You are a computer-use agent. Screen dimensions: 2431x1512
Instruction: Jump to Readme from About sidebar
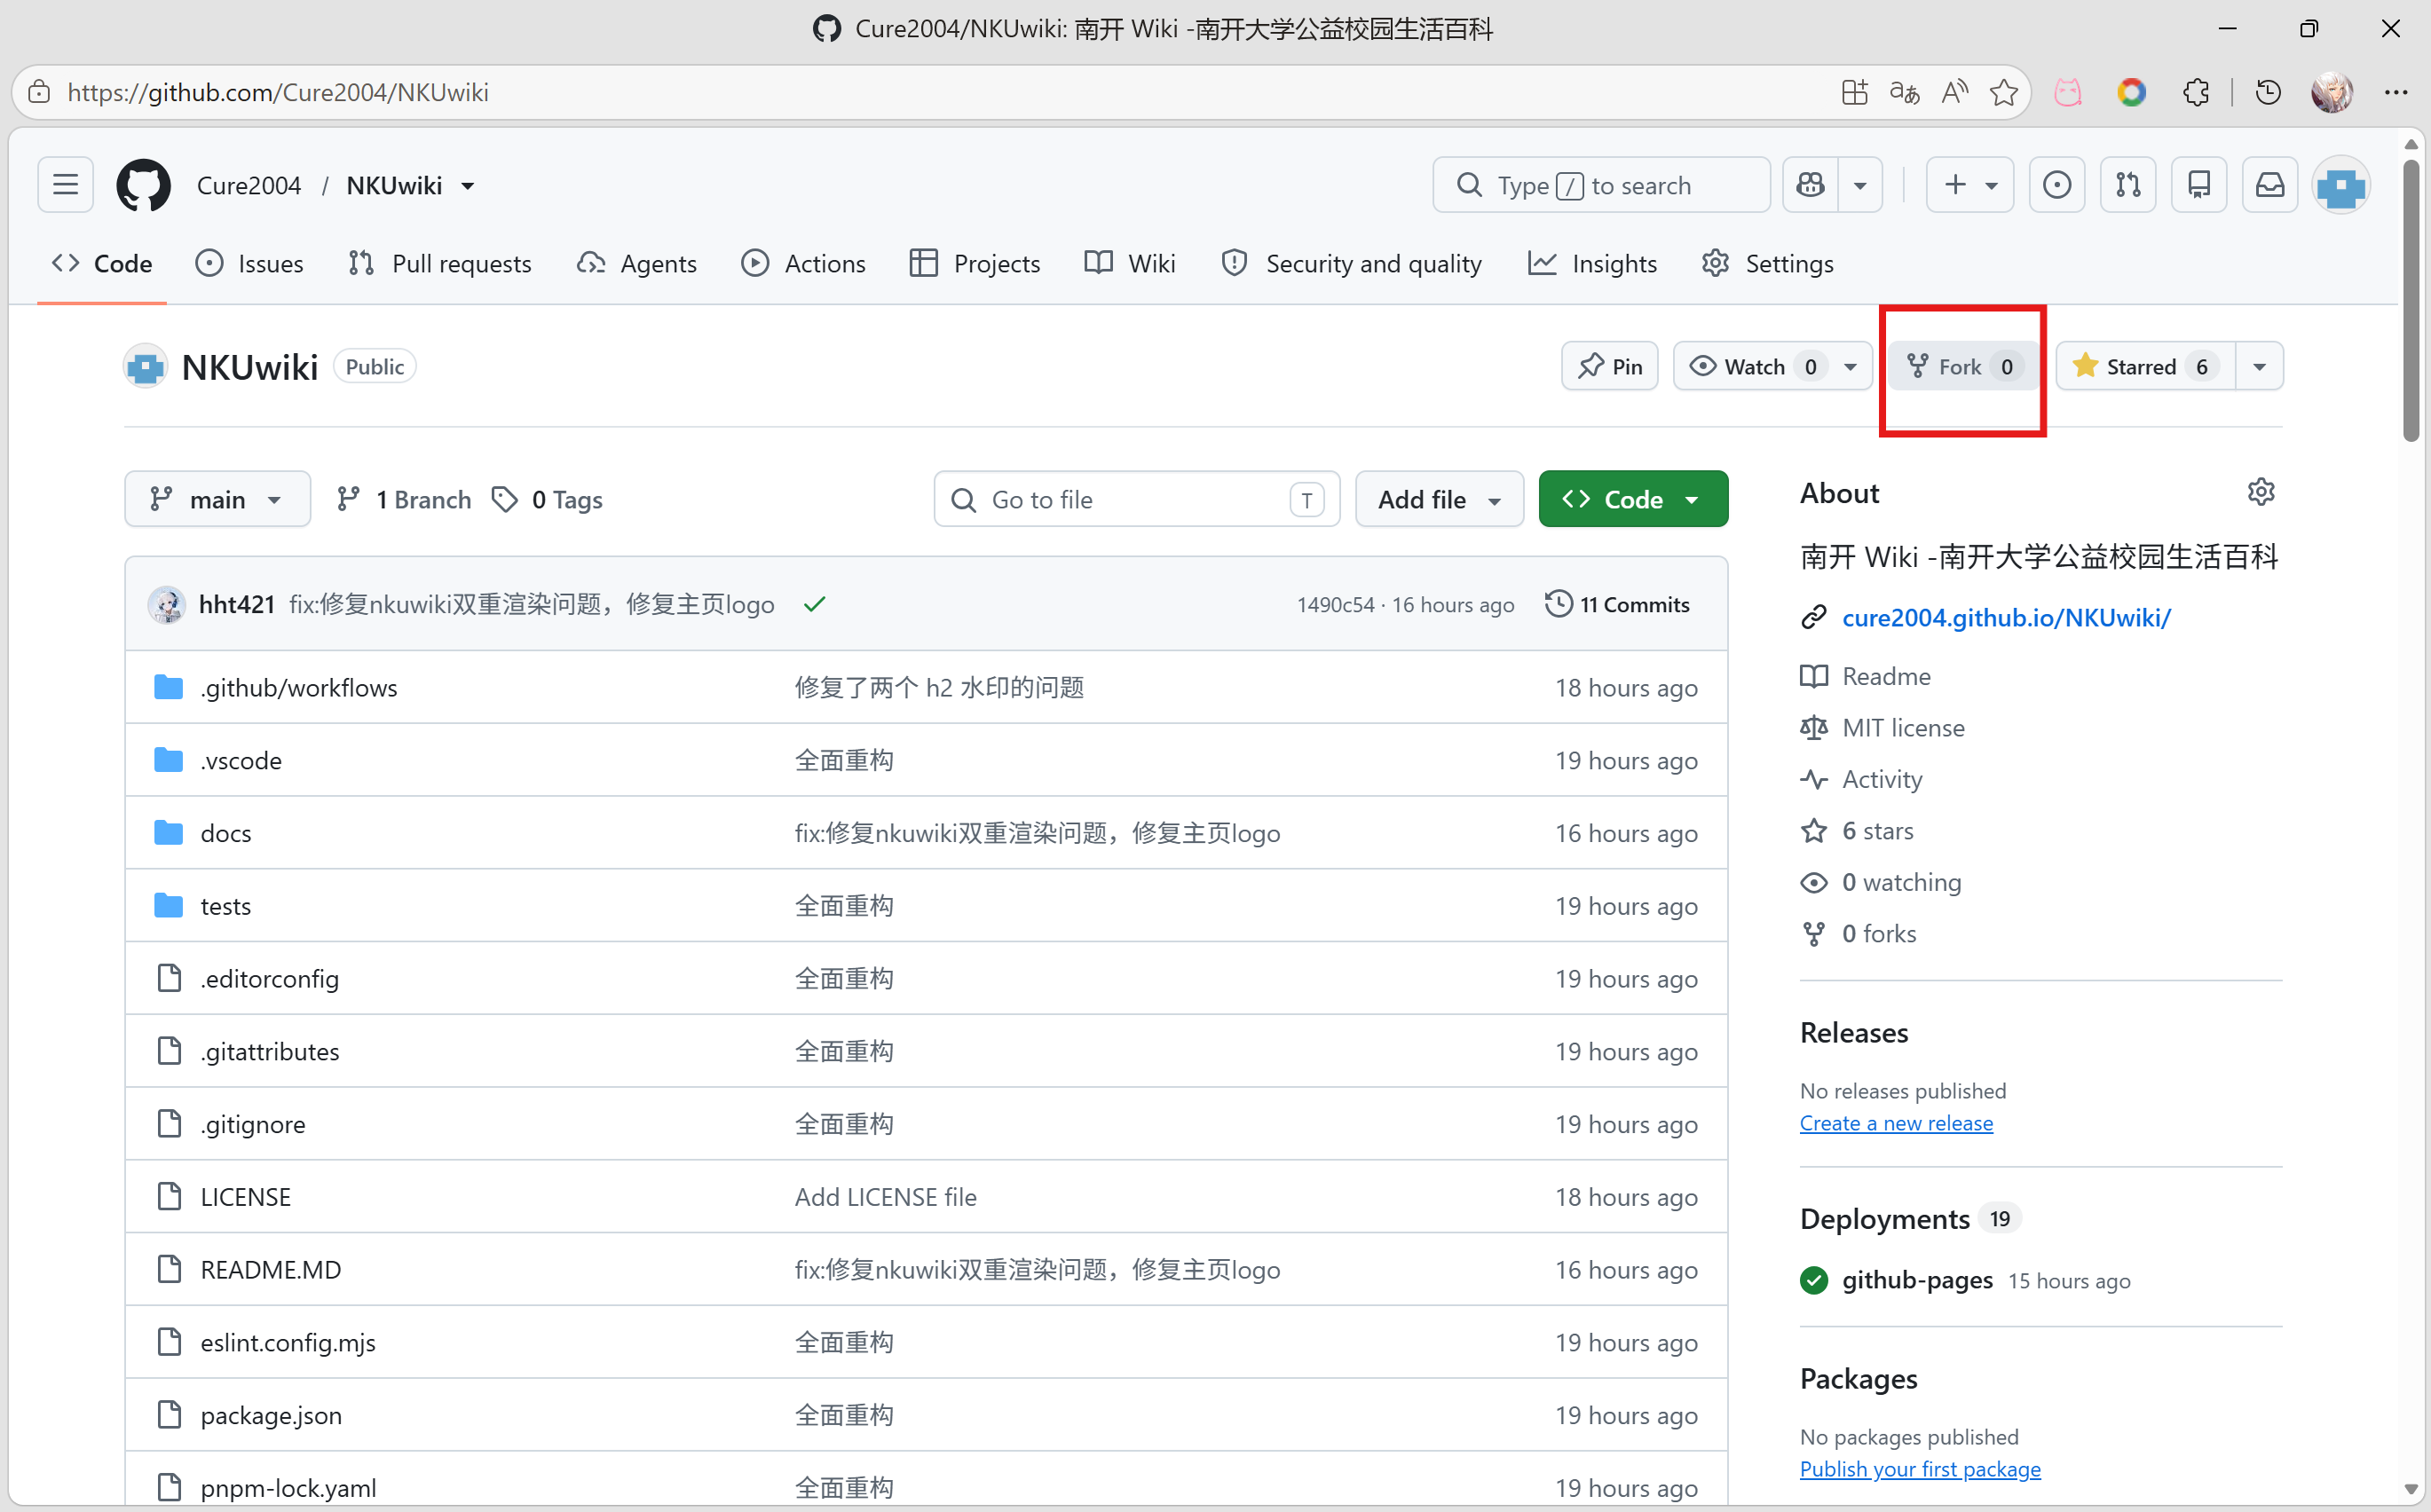[x=1866, y=677]
